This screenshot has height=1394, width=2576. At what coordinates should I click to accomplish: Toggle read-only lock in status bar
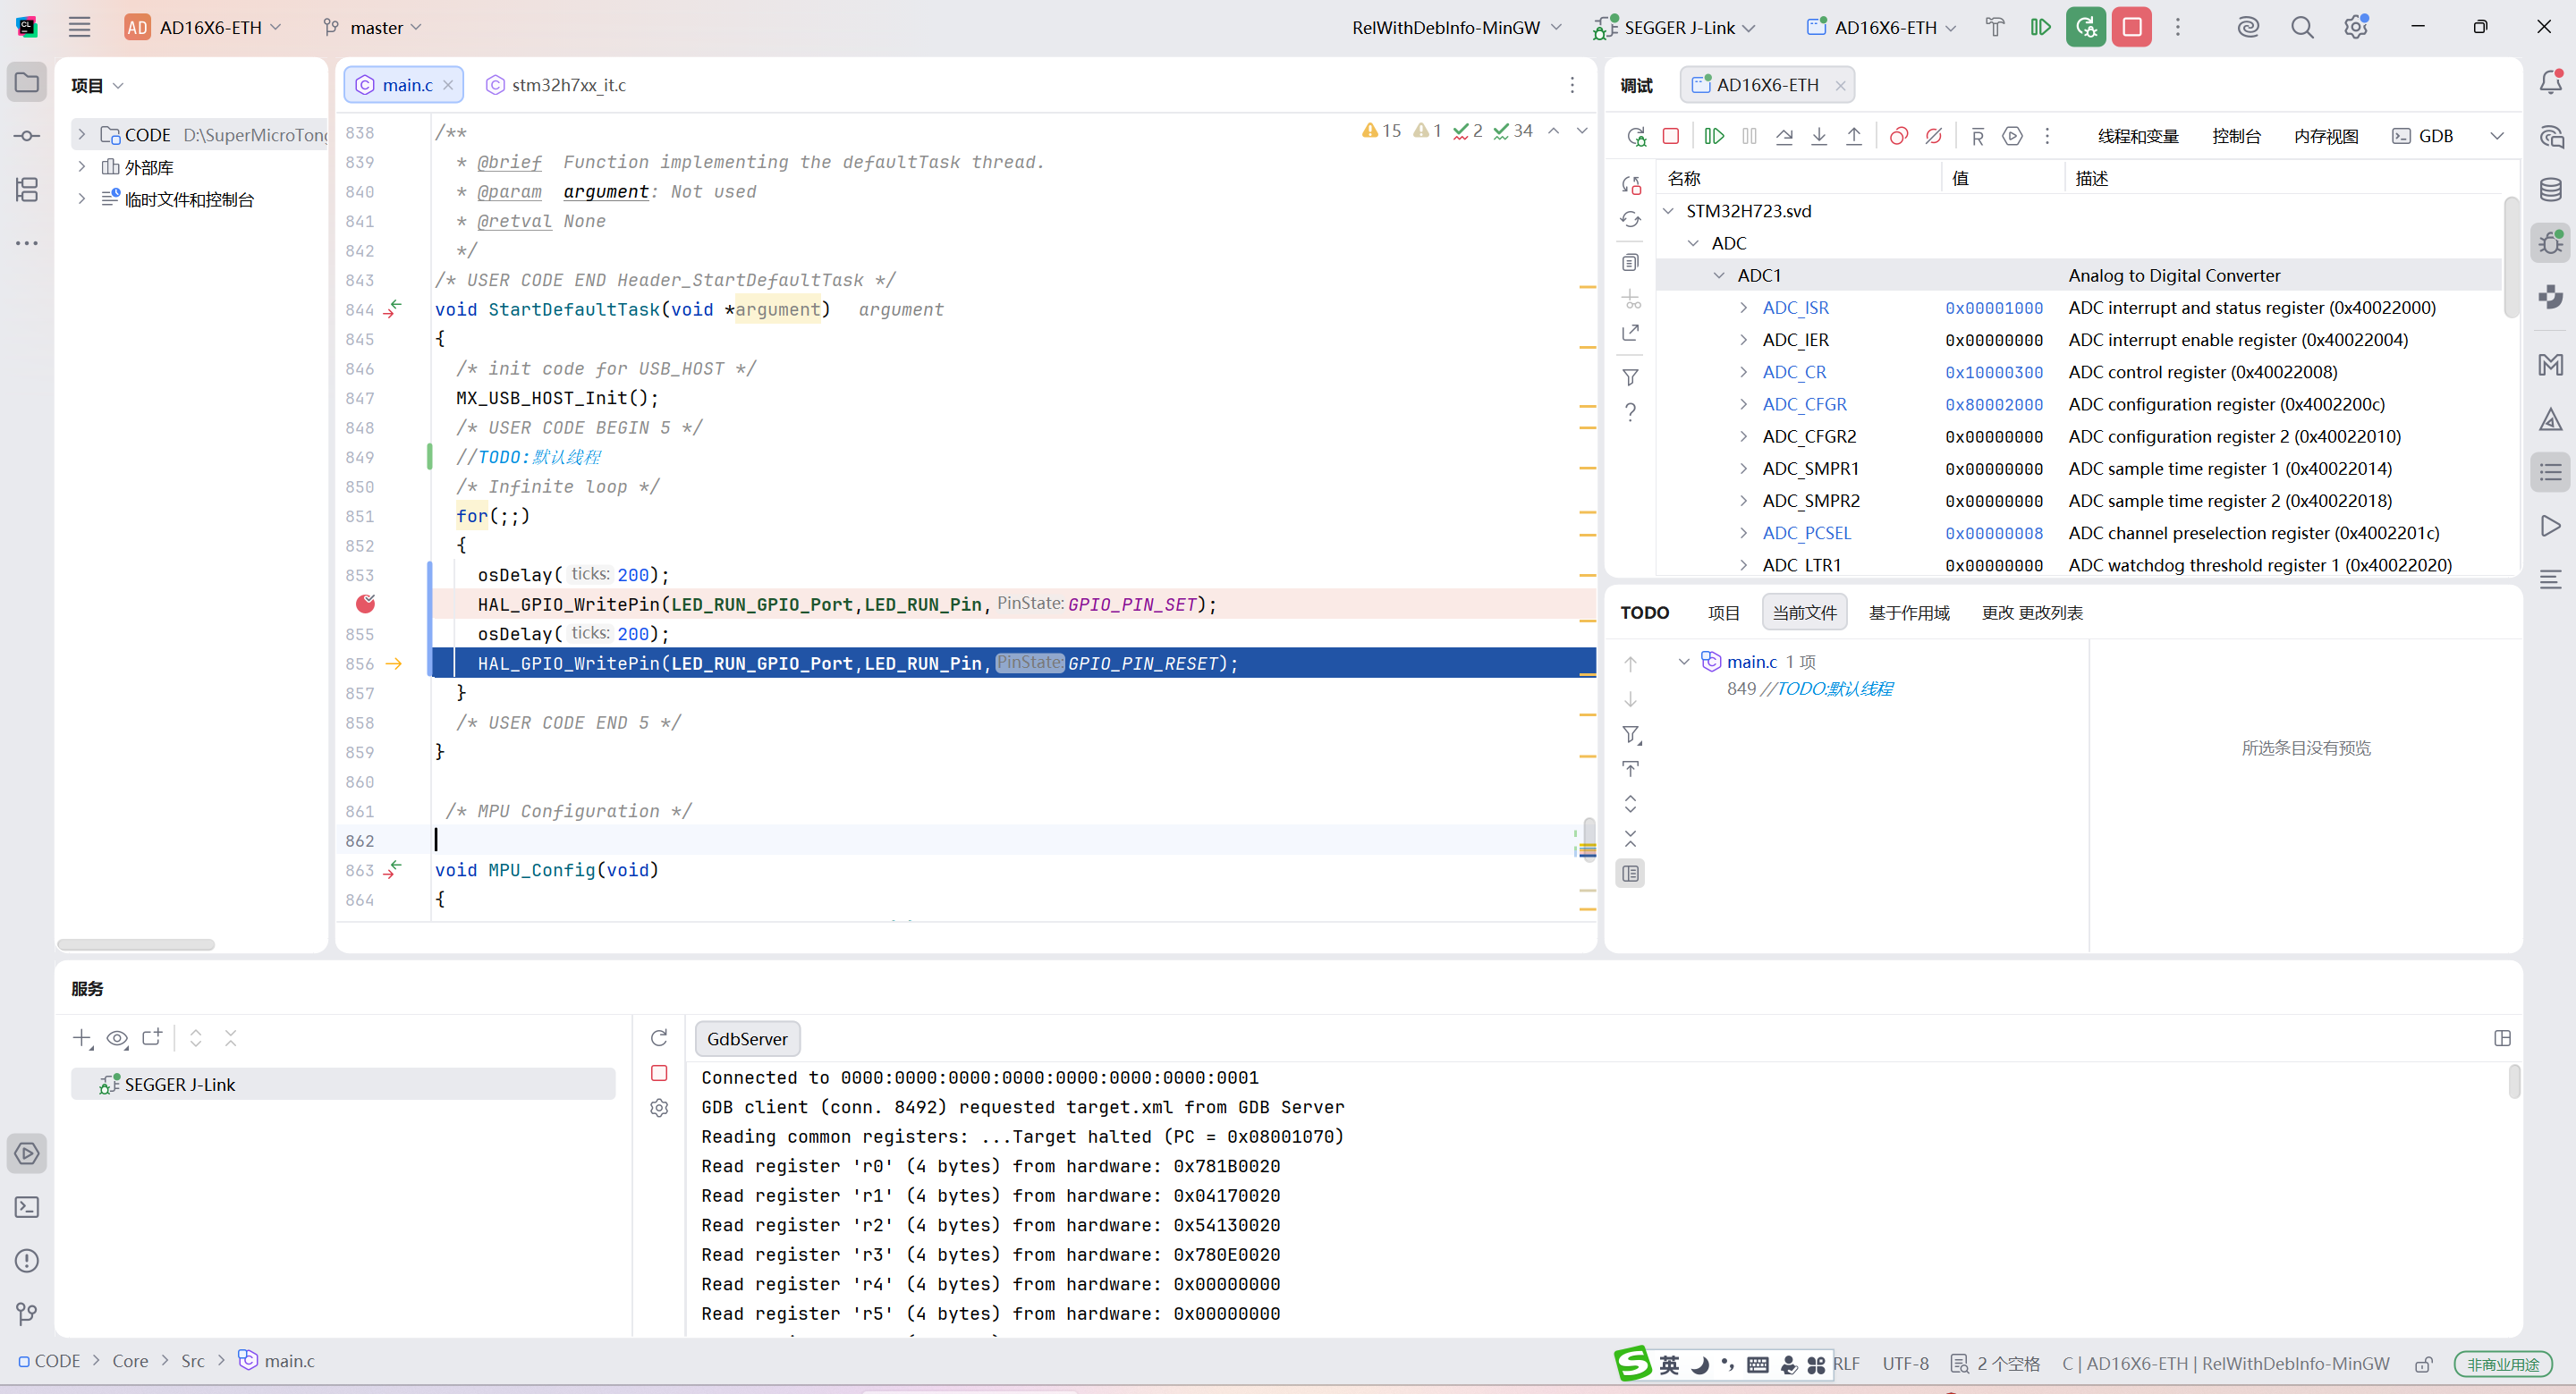pos(2424,1364)
